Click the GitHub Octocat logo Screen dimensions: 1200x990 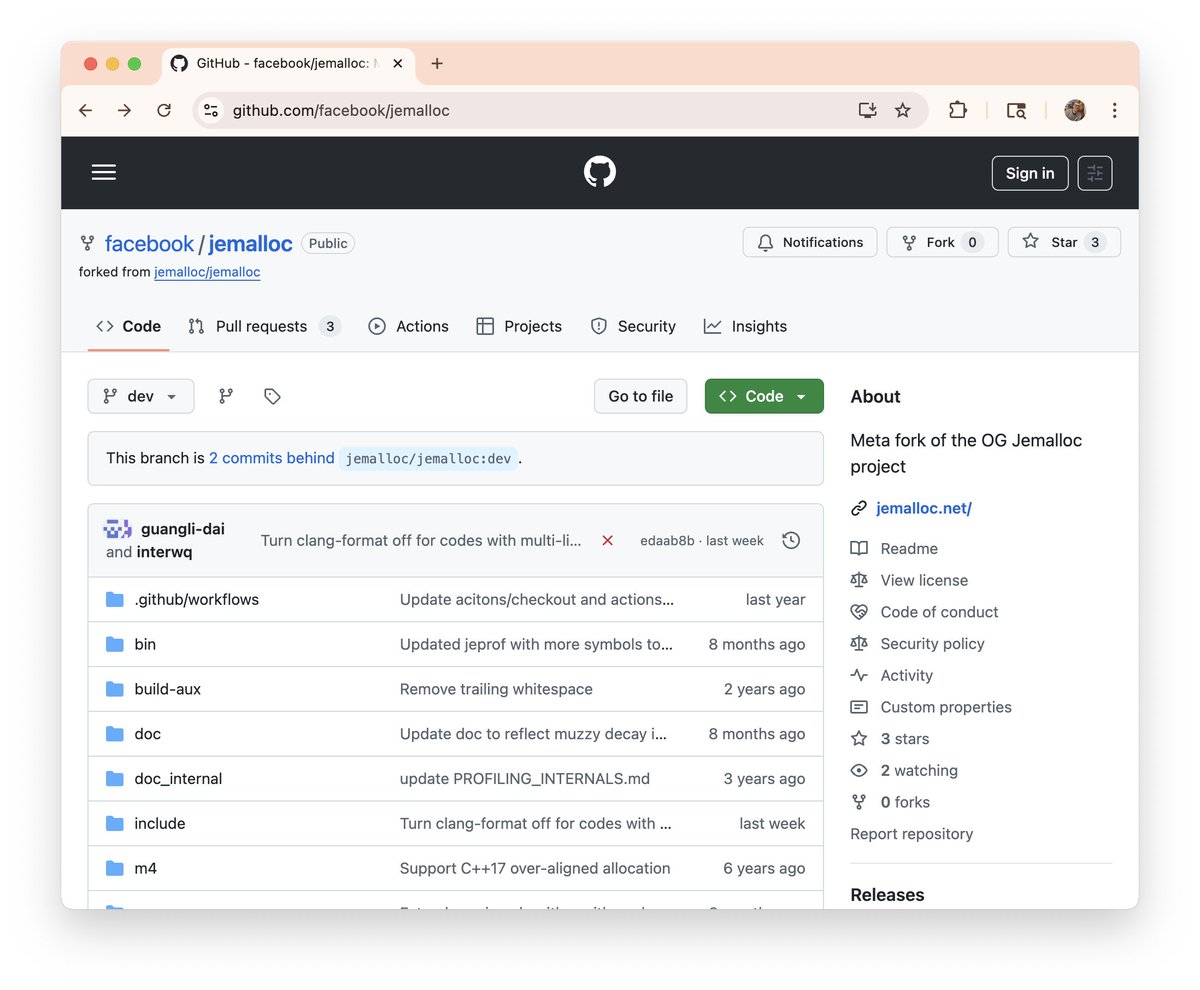tap(600, 172)
